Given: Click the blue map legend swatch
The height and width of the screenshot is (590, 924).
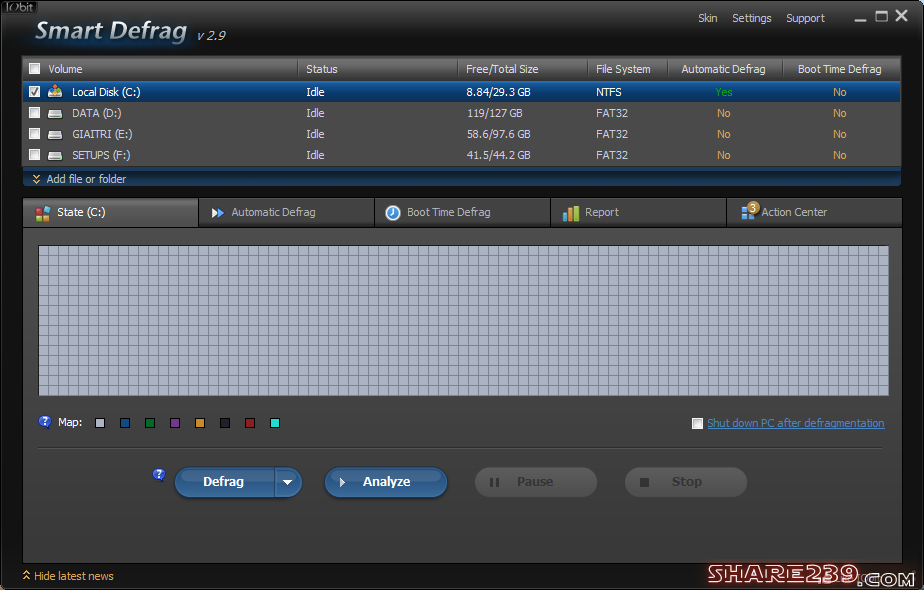Looking at the screenshot, I should tap(125, 423).
